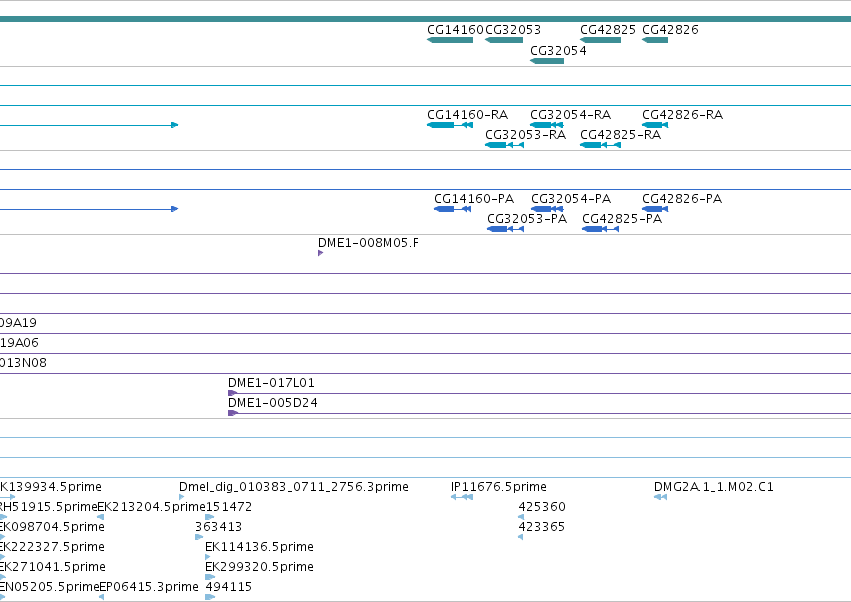
Task: Click the CG14160 gene label
Action: (455, 30)
